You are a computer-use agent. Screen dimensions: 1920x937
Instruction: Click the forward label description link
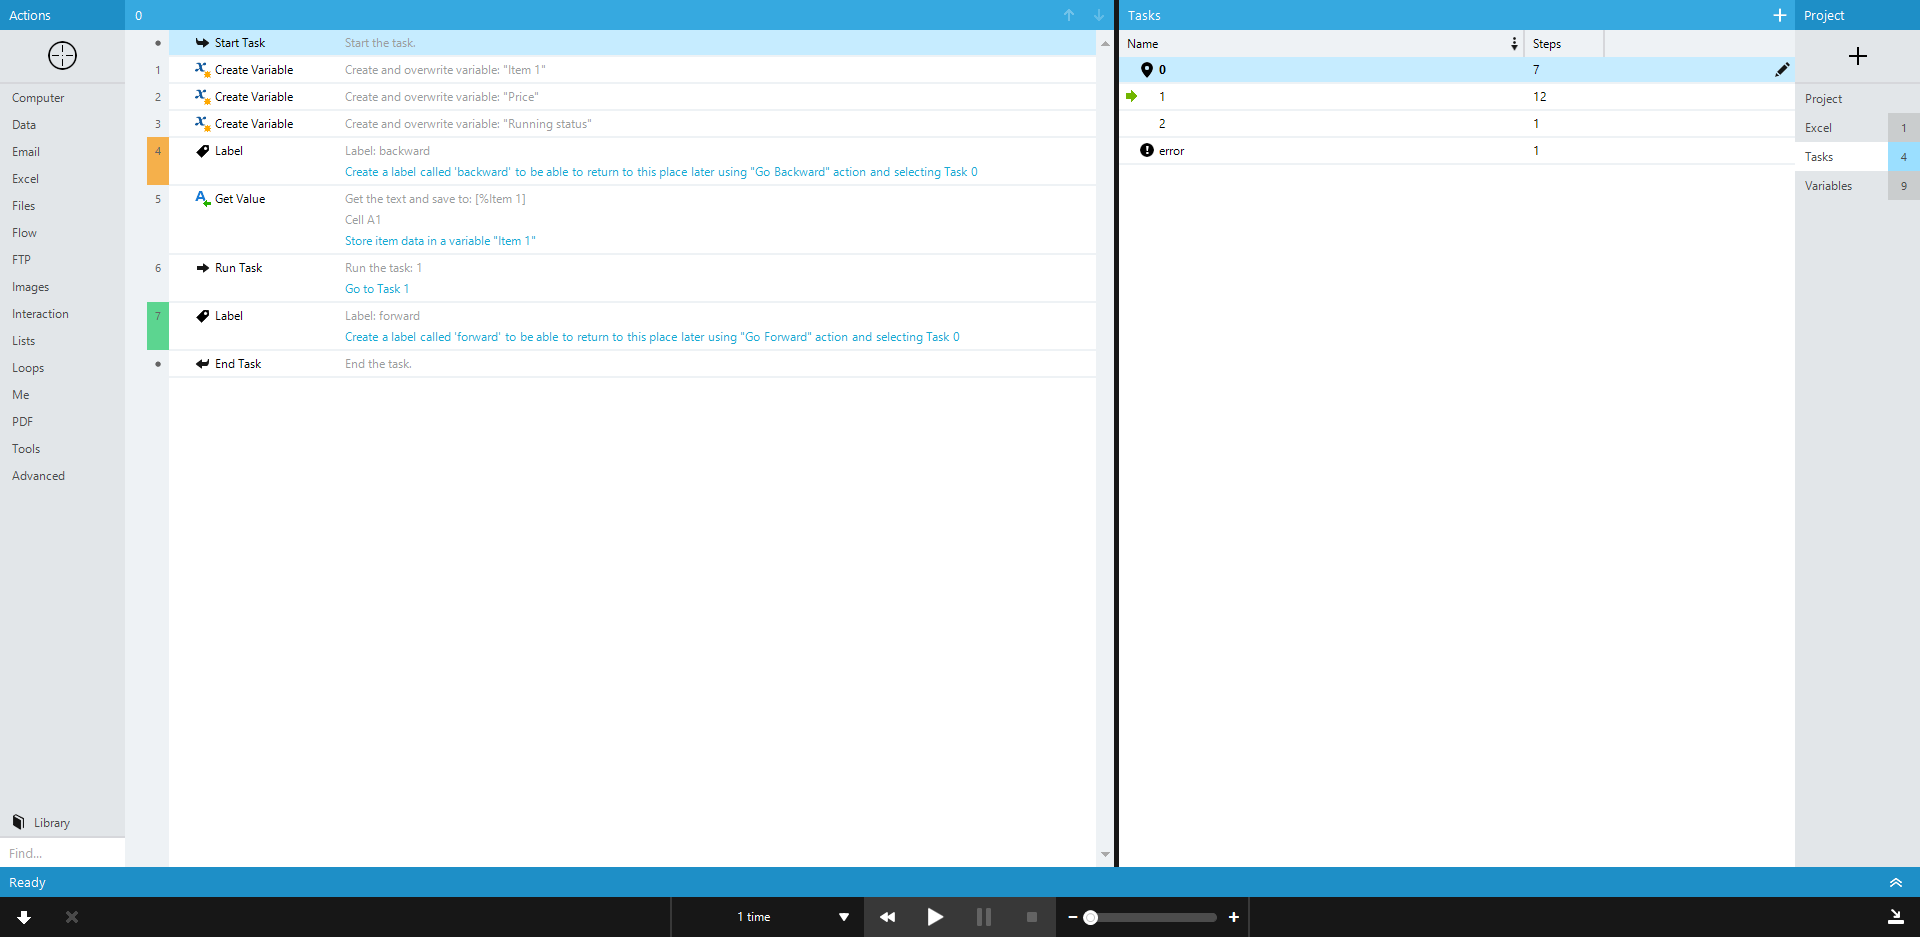tap(652, 337)
